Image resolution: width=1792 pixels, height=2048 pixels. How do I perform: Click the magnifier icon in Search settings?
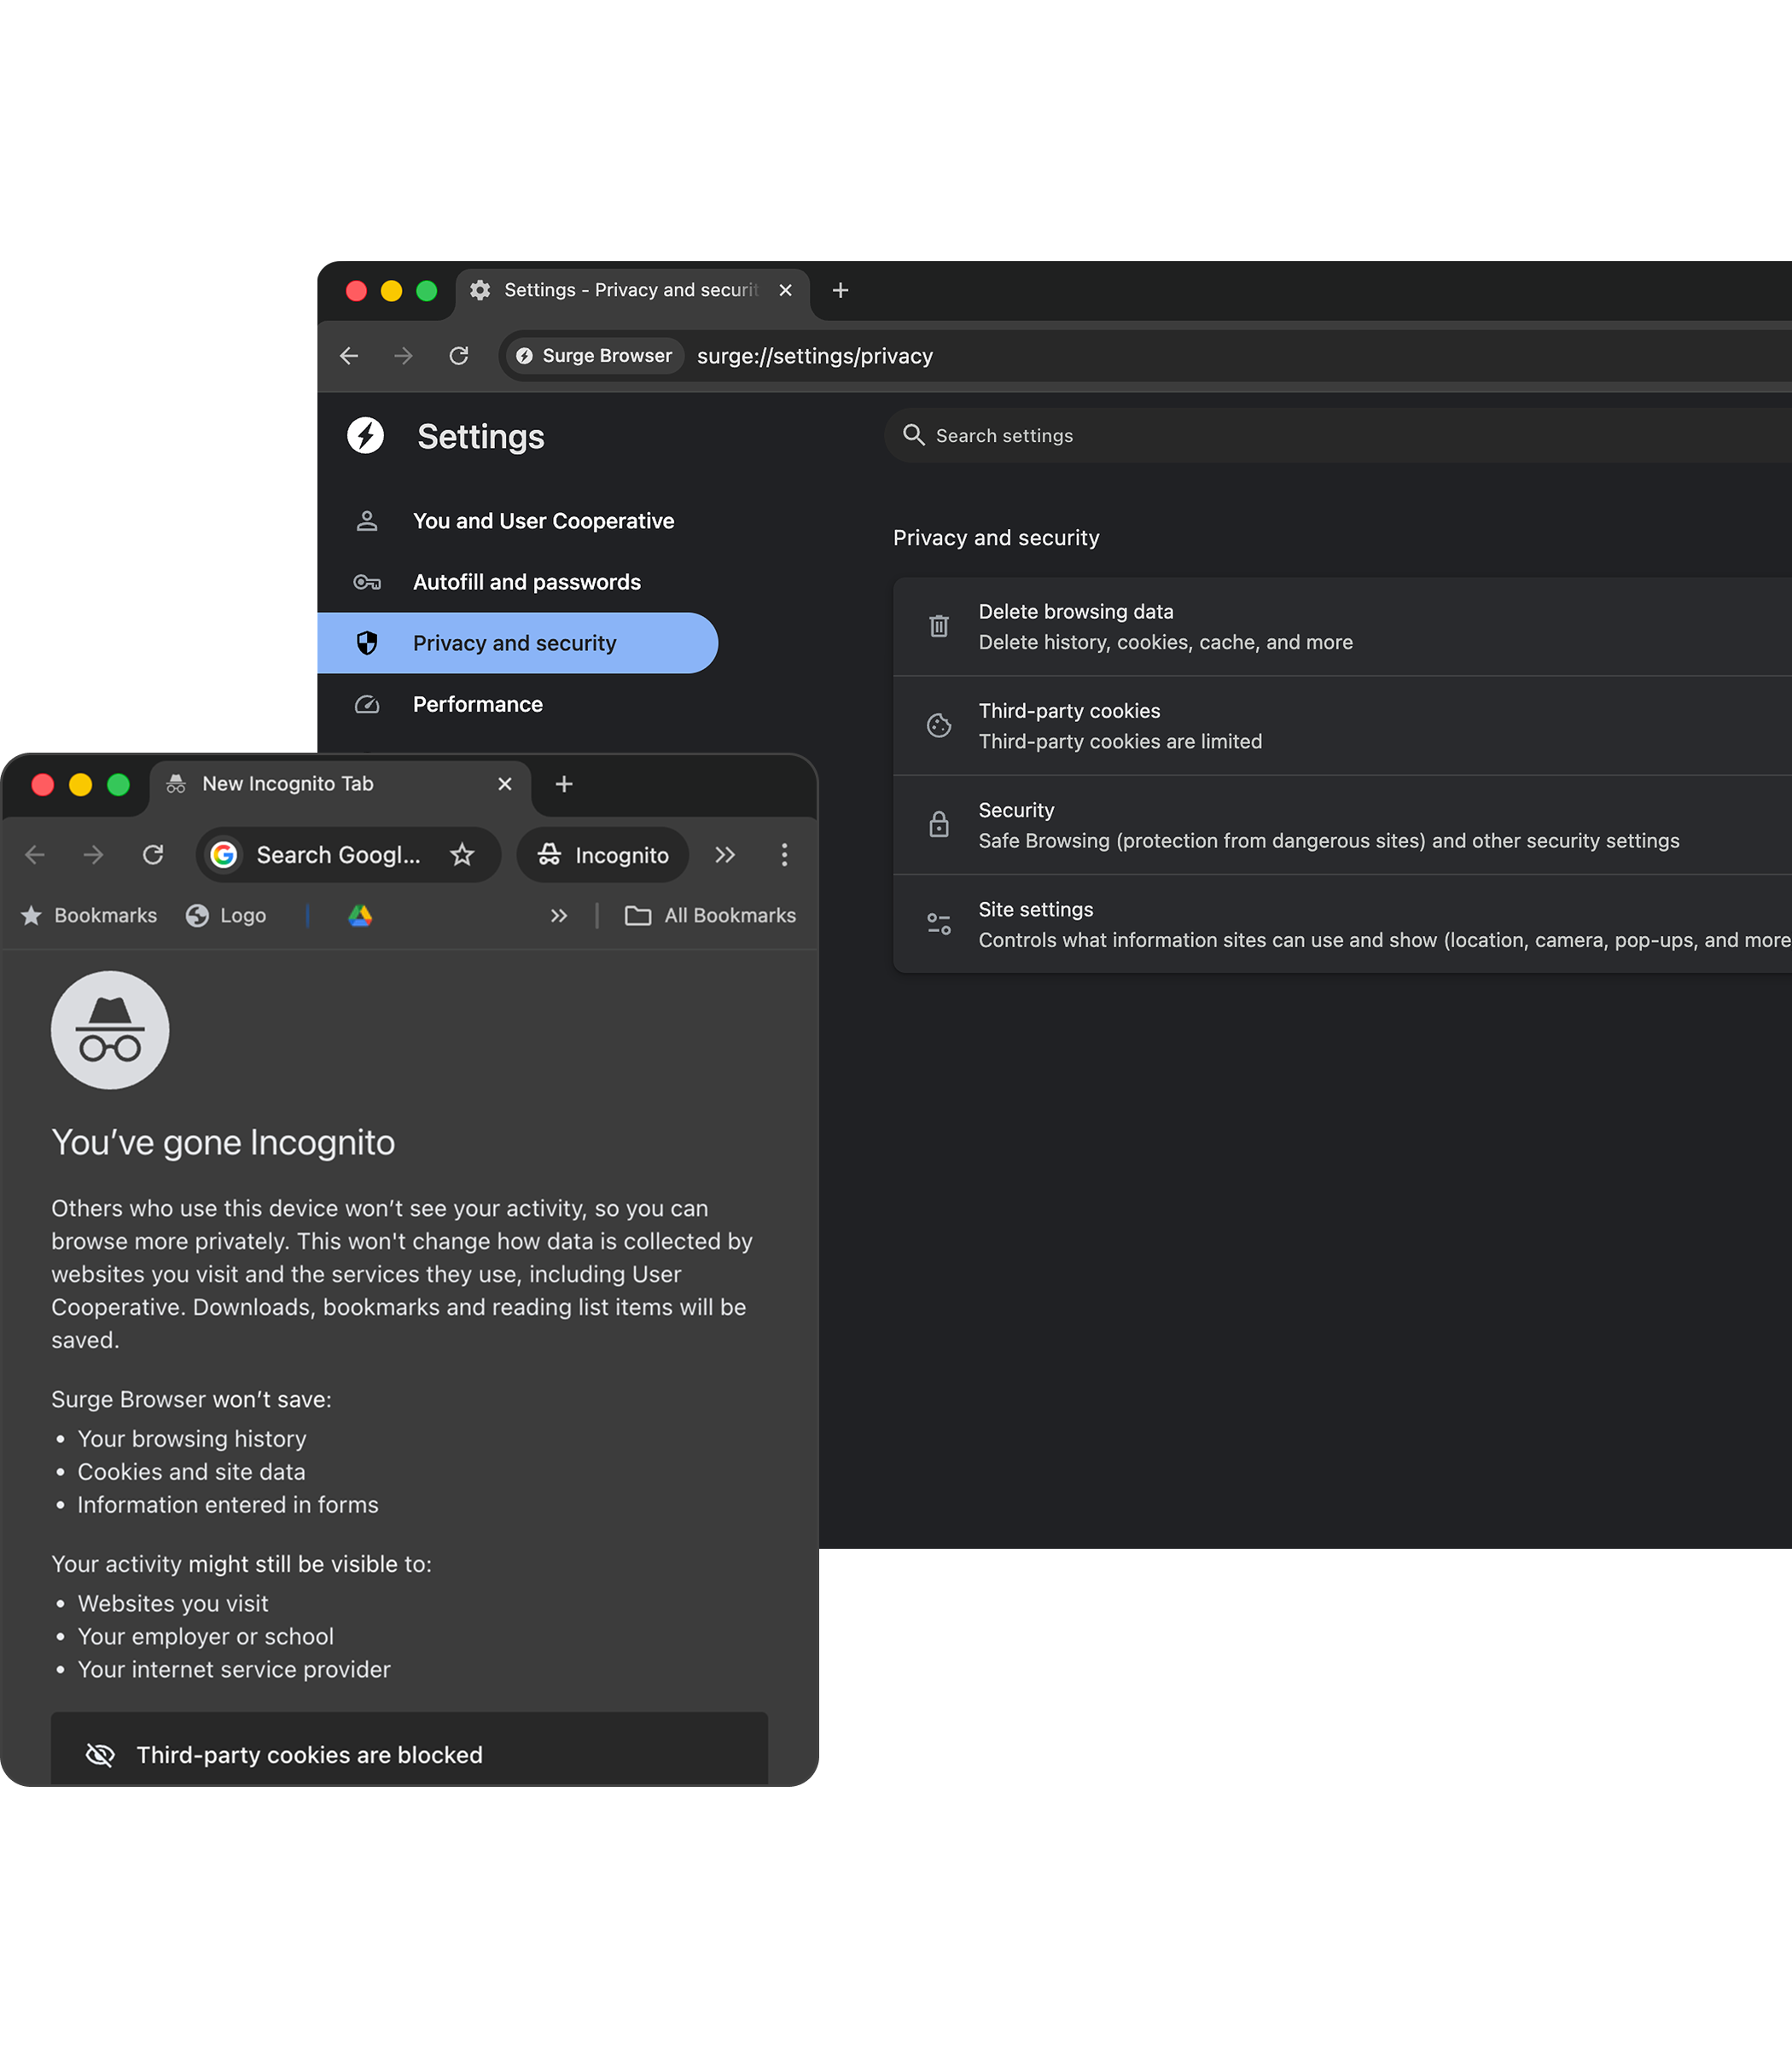tap(914, 435)
